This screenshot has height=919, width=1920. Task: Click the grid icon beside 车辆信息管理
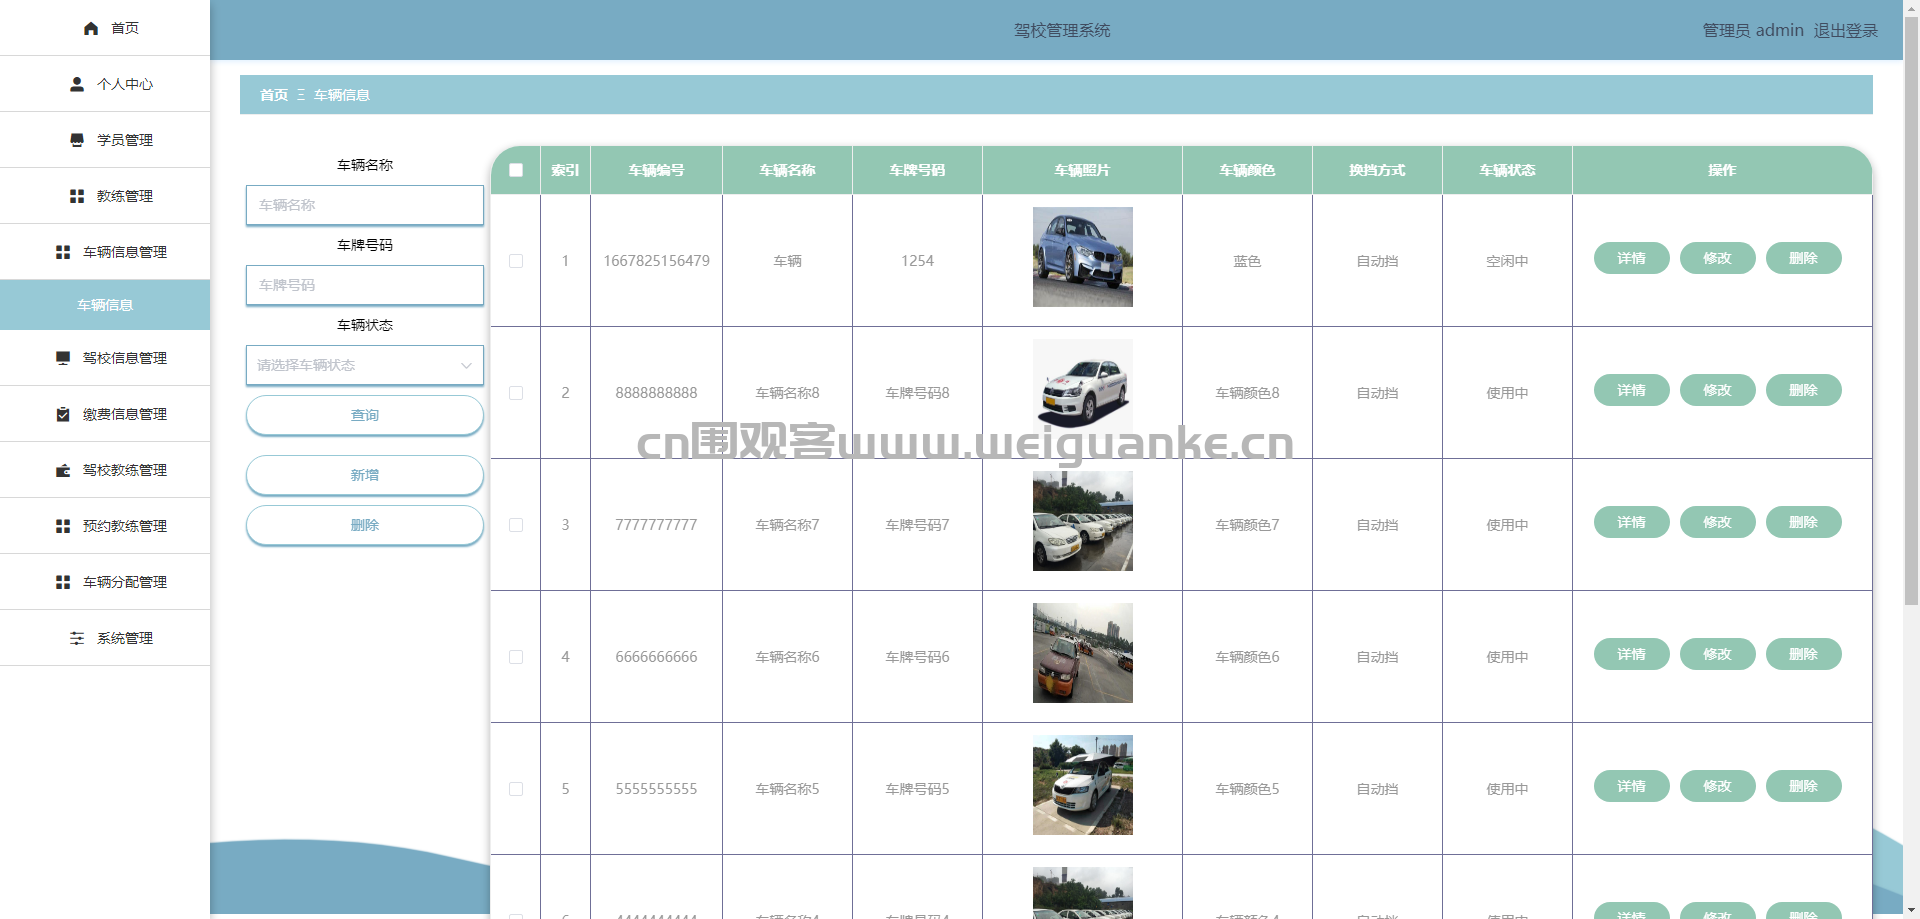(x=63, y=252)
